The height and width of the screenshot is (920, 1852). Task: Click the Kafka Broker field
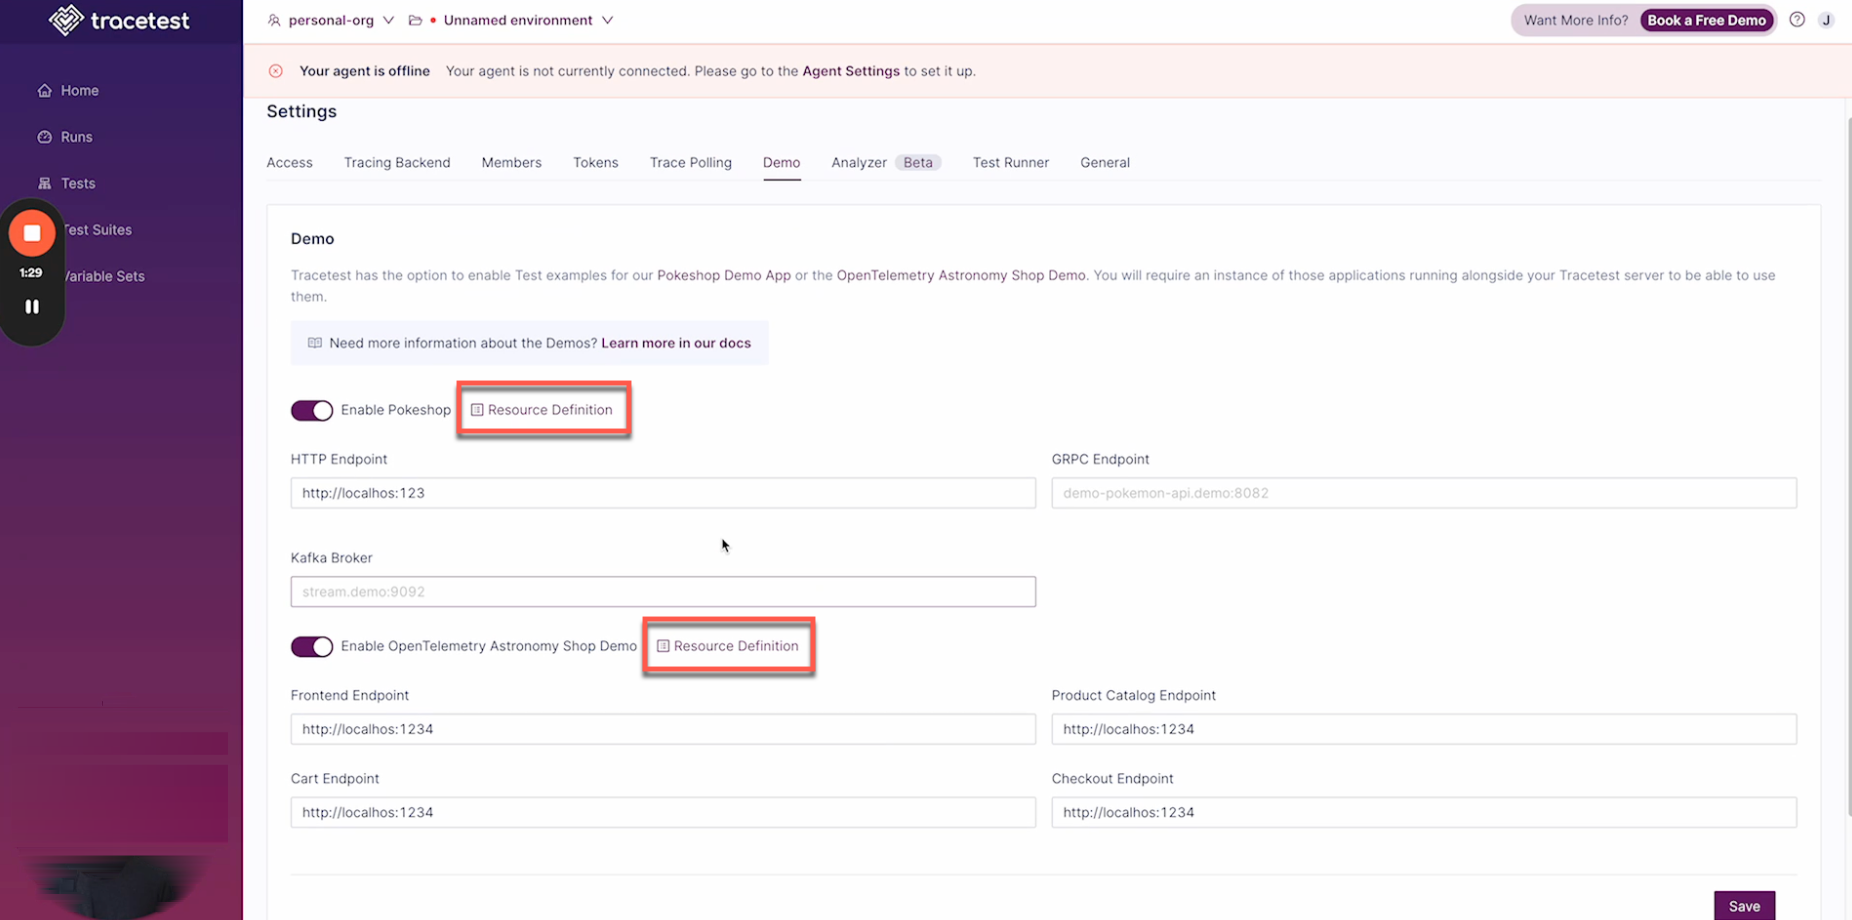point(663,591)
